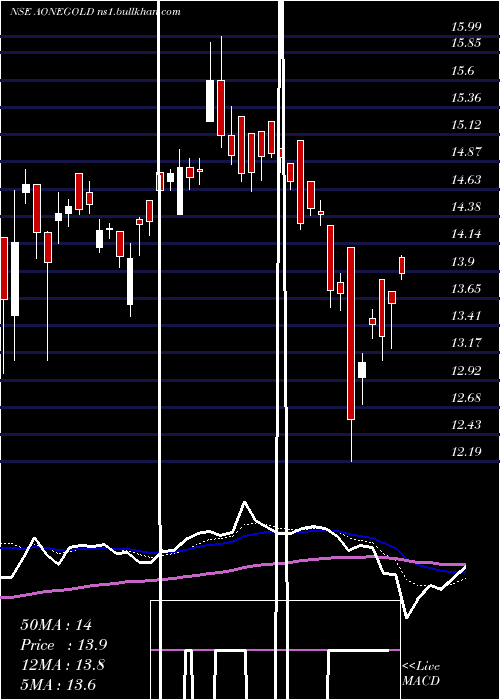The image size is (500, 700).
Task: Click the 14.14 price axis label
Action: [466, 233]
